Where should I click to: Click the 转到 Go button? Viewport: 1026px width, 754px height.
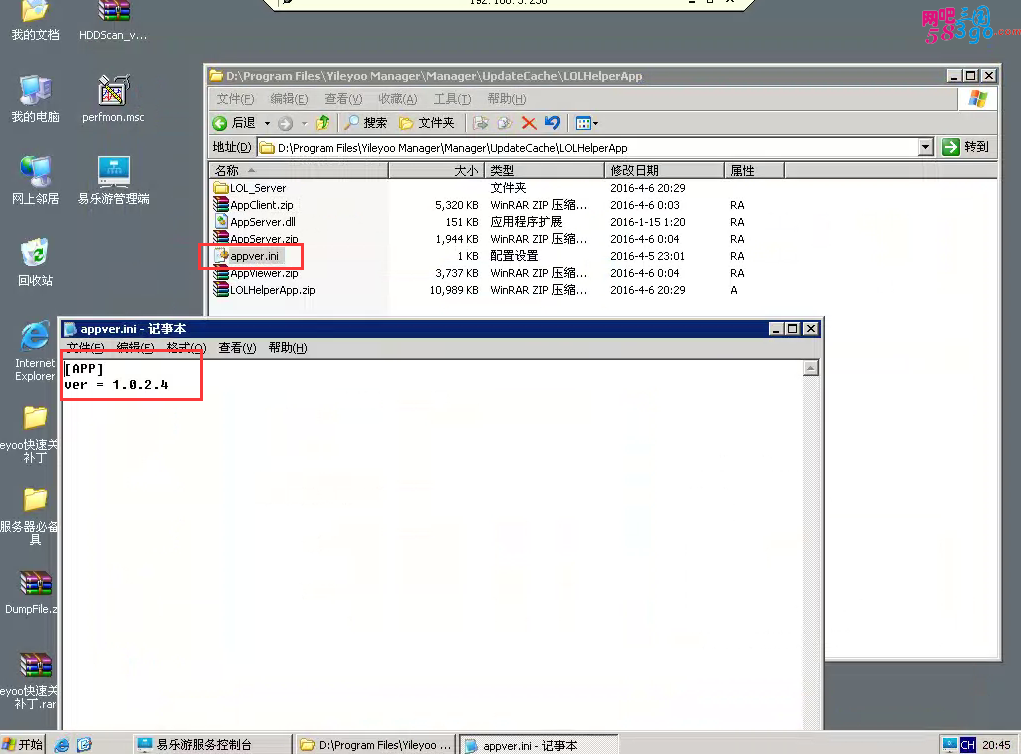966,147
